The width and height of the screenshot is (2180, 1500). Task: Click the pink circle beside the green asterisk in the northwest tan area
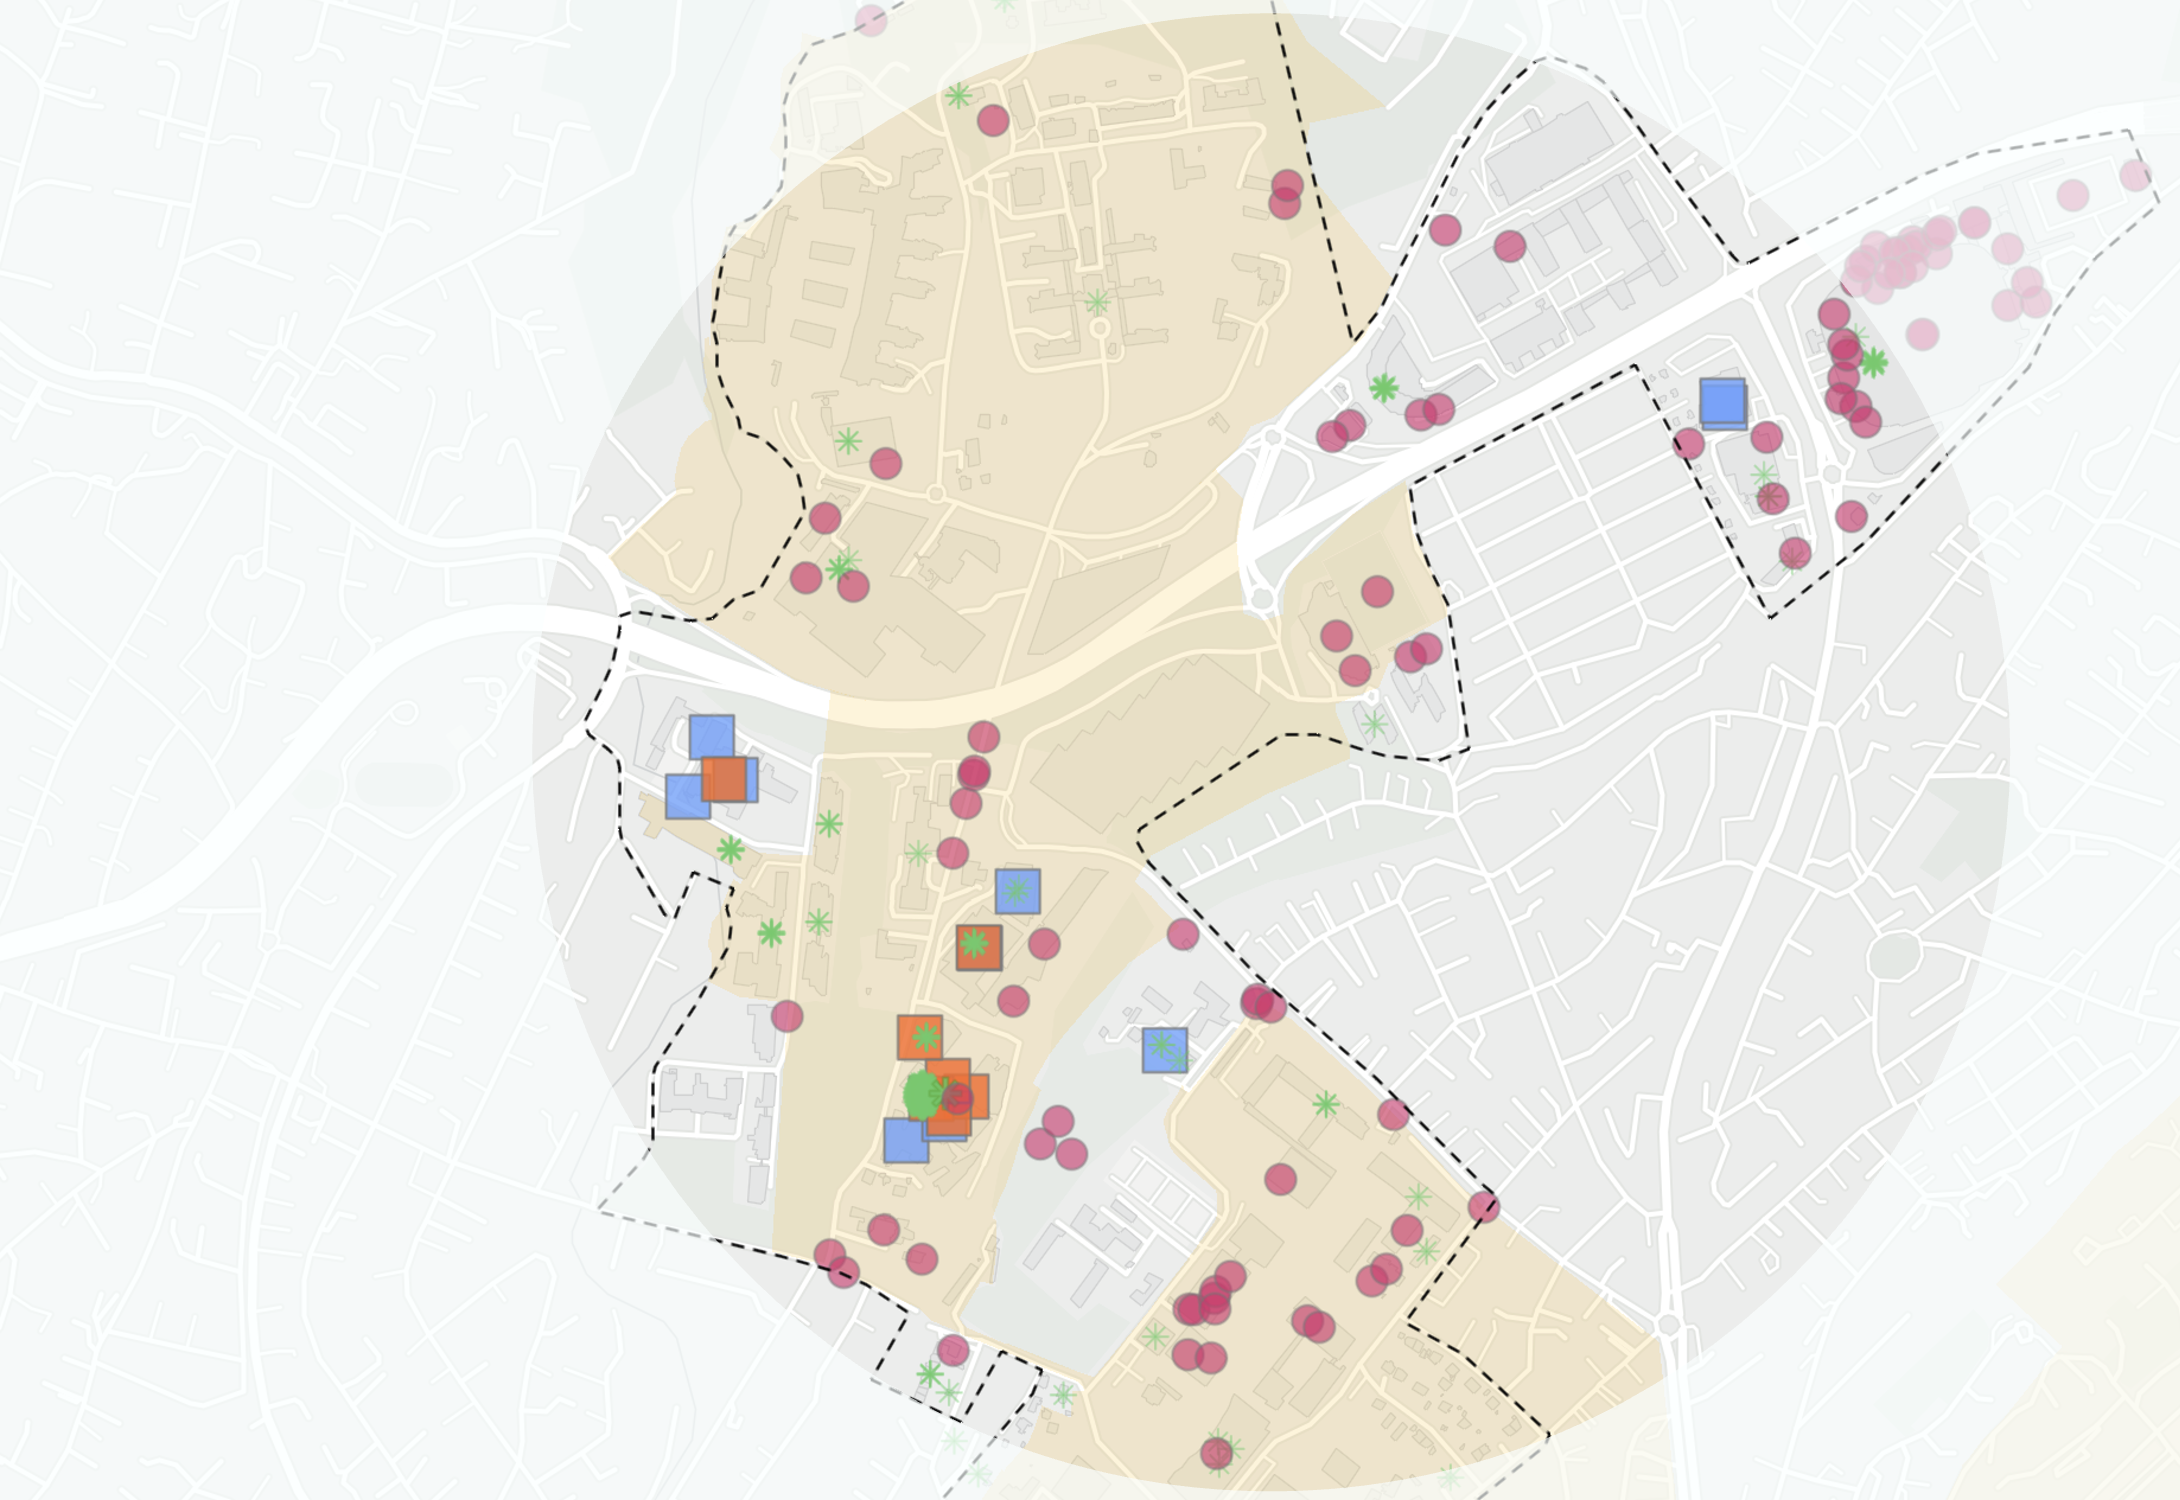(x=885, y=463)
